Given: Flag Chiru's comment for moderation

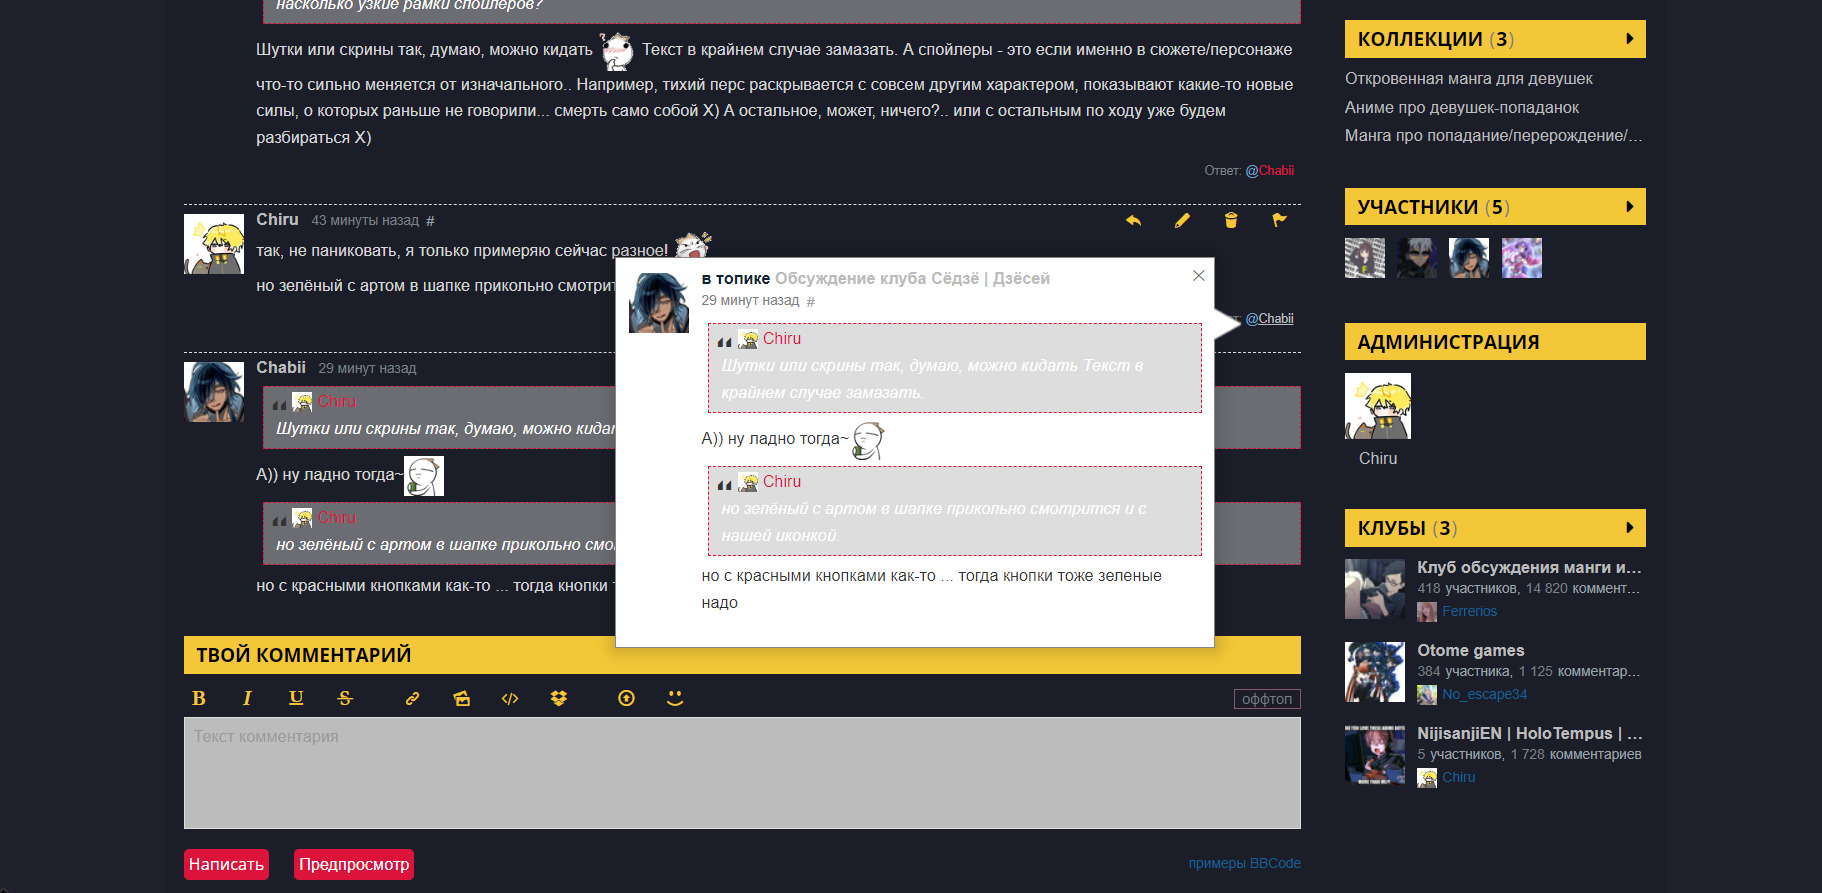Looking at the screenshot, I should tap(1279, 221).
